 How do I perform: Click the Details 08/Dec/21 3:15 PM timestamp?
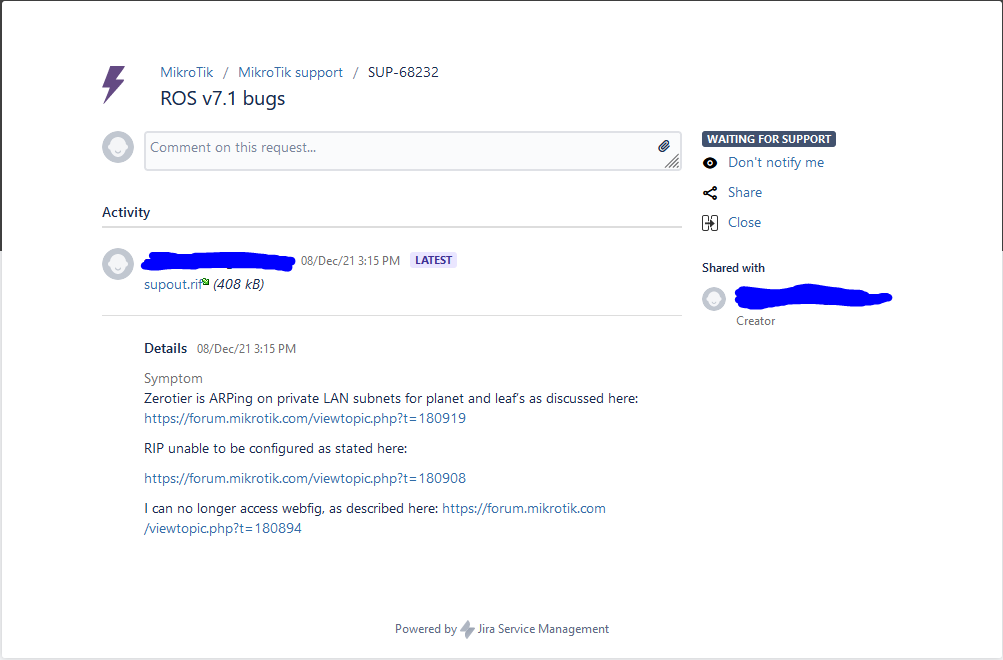coord(246,349)
